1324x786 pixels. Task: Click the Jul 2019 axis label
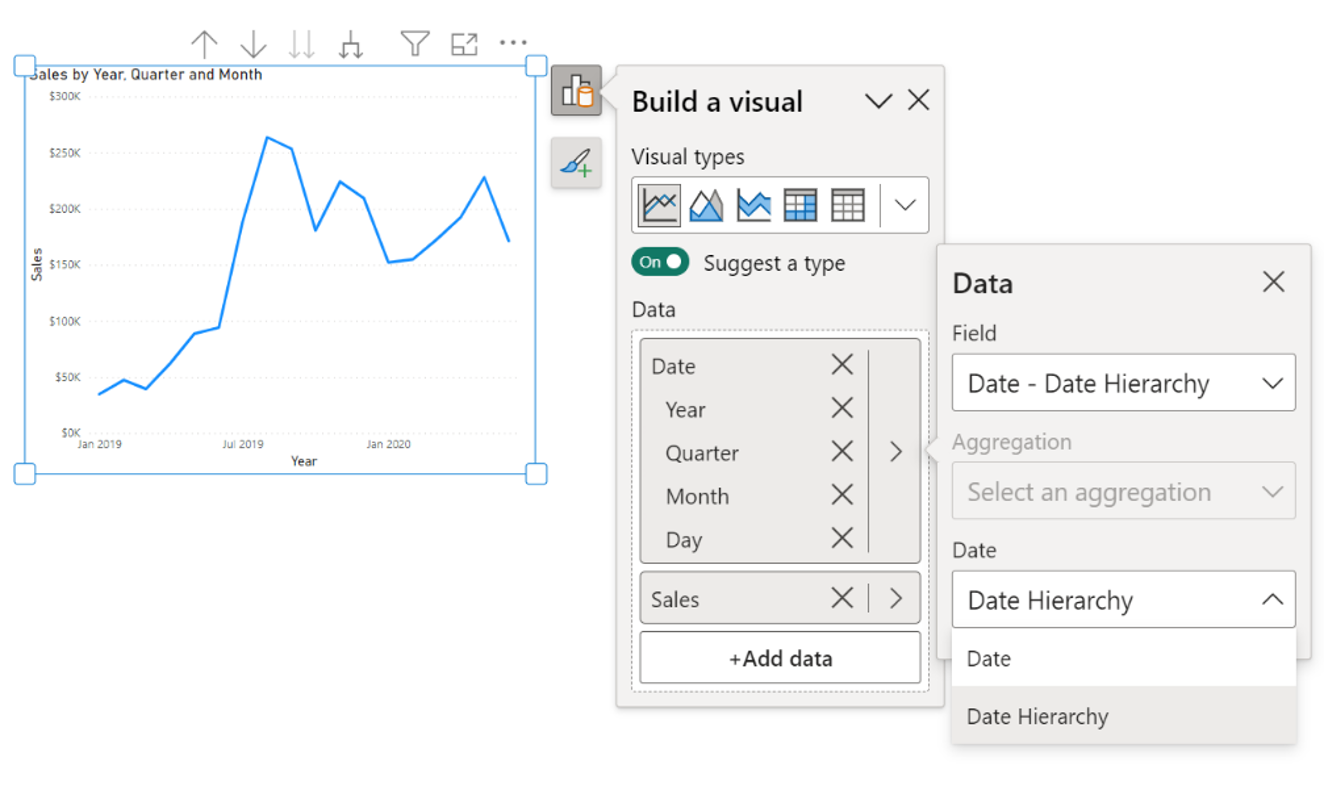point(242,444)
